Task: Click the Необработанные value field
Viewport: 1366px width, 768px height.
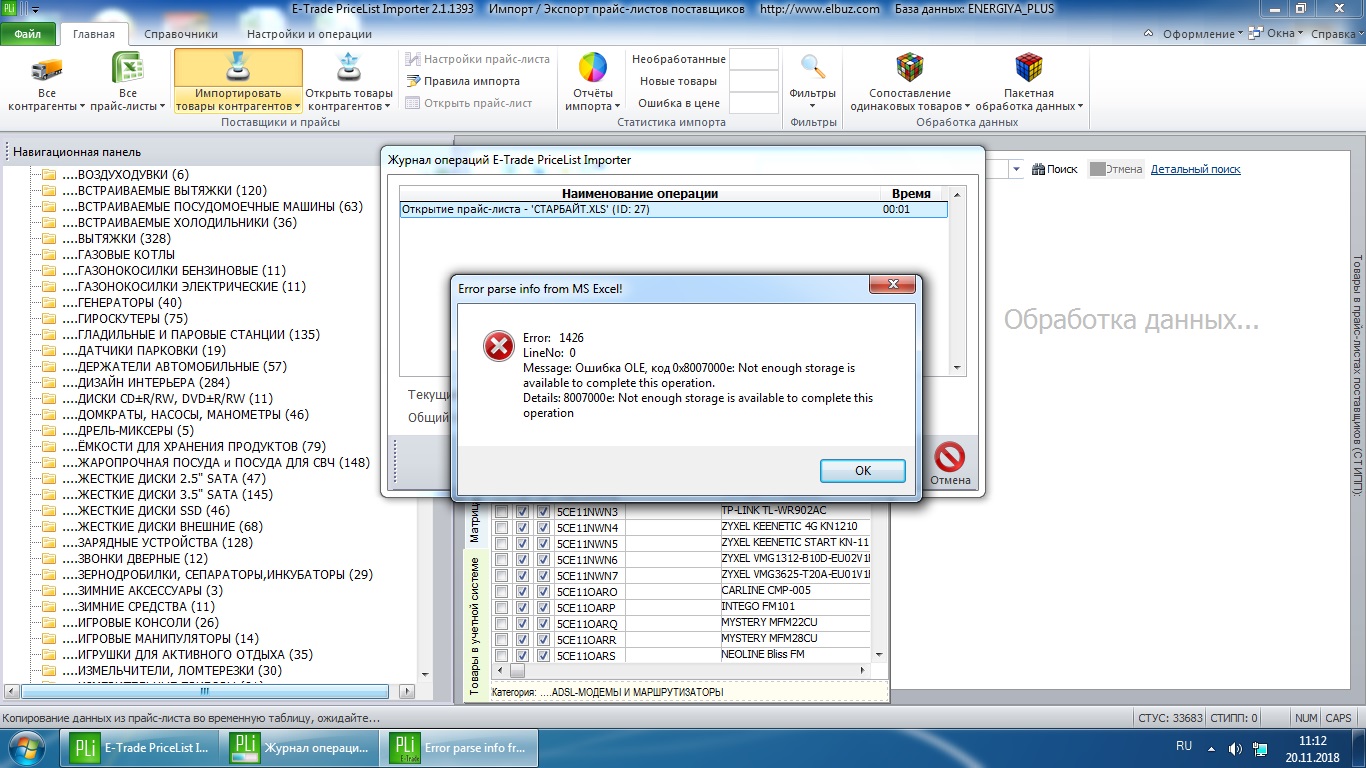Action: click(x=754, y=59)
